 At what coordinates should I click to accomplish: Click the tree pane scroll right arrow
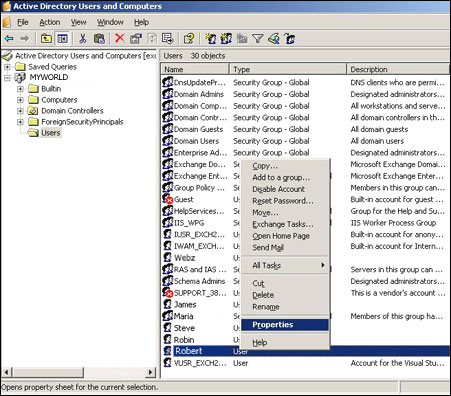151,372
